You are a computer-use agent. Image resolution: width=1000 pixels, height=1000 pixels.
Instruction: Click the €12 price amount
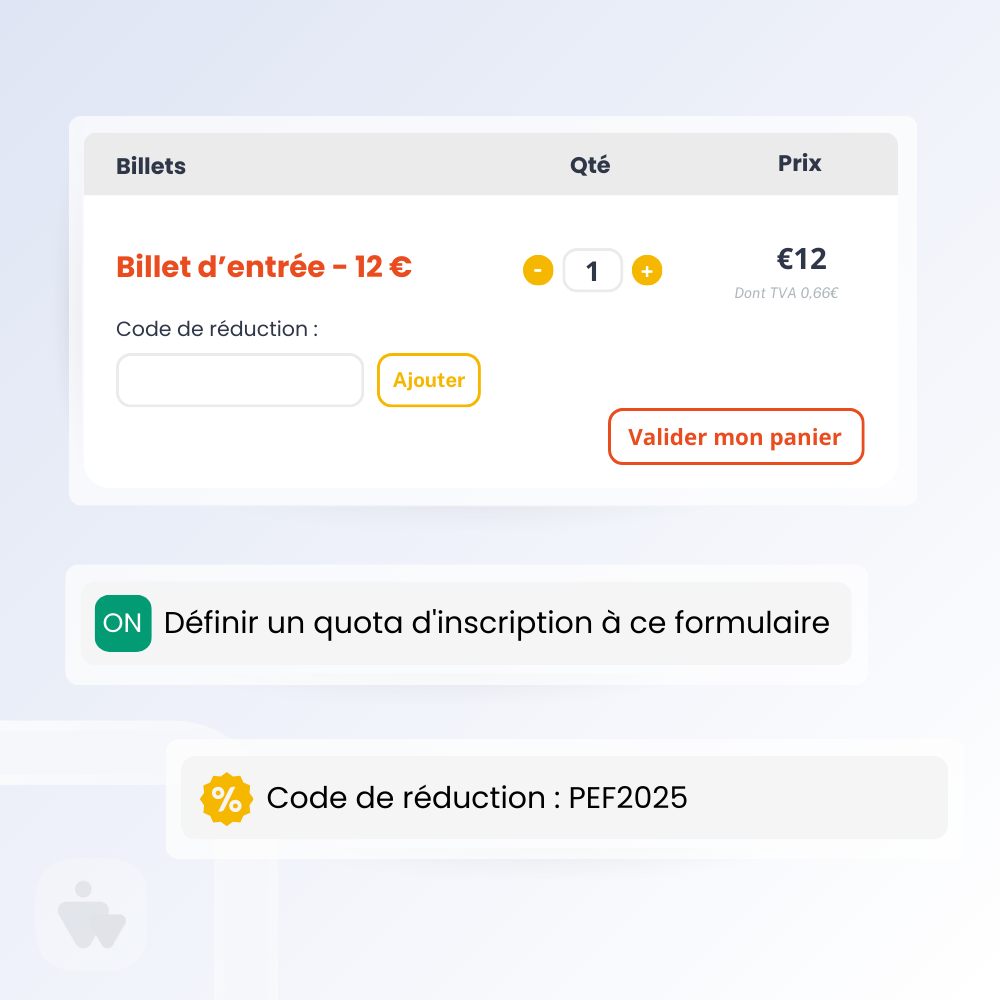click(802, 259)
